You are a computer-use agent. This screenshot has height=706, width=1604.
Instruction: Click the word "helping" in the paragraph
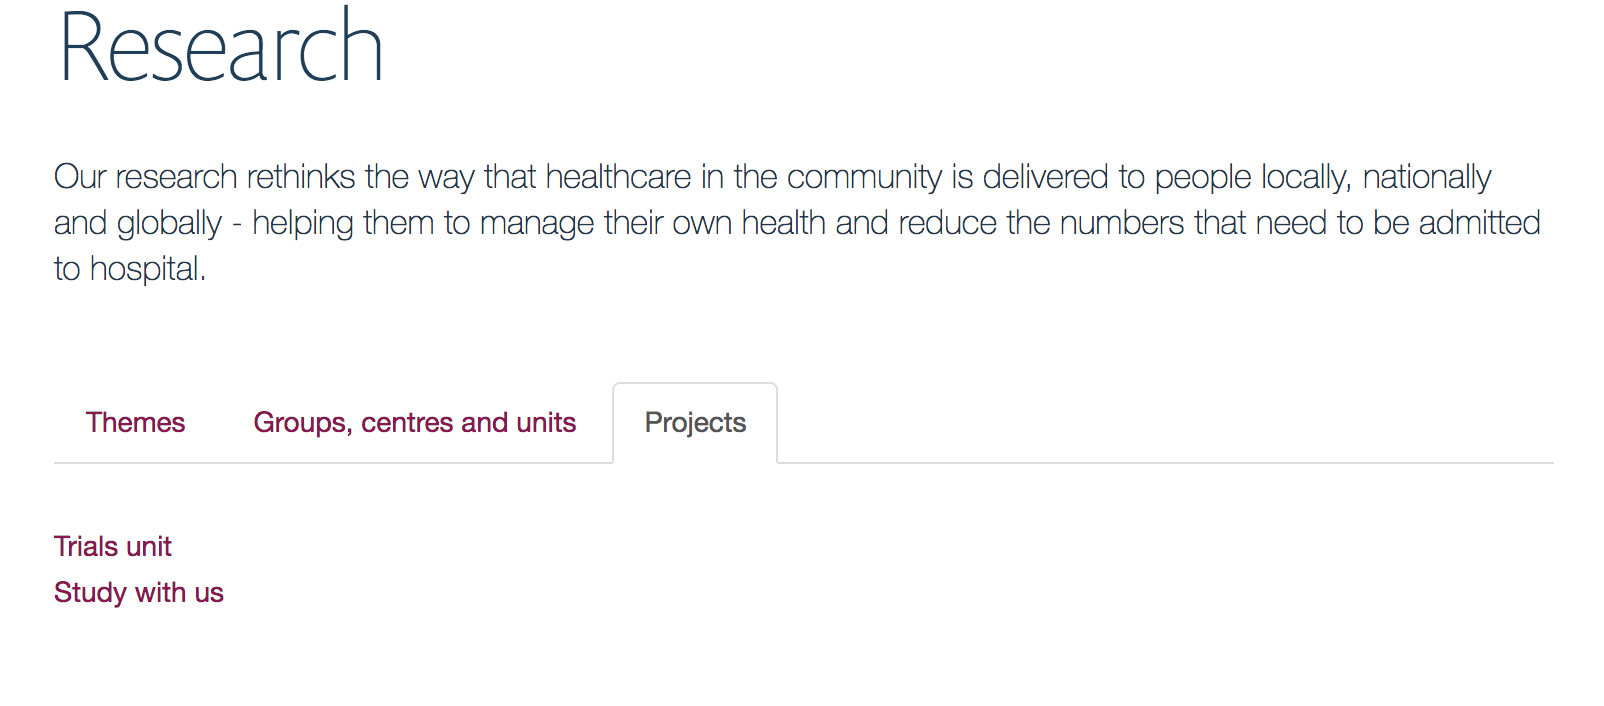[302, 223]
